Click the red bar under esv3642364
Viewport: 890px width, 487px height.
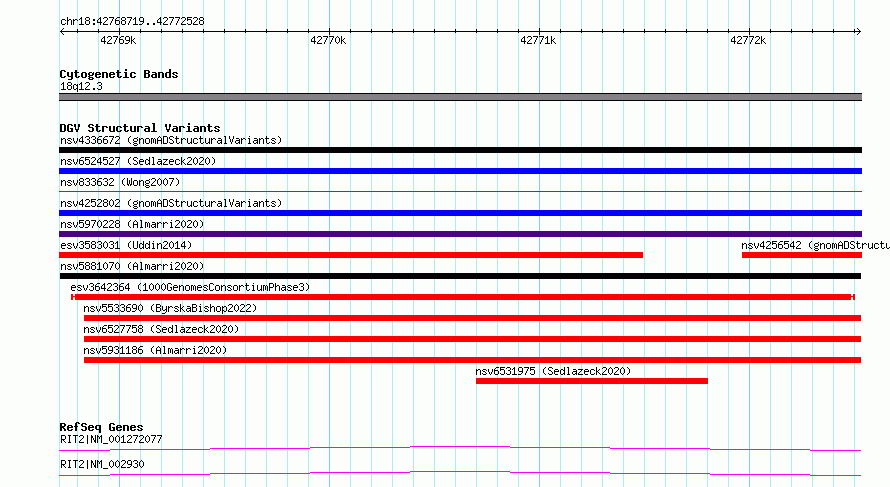[463, 297]
